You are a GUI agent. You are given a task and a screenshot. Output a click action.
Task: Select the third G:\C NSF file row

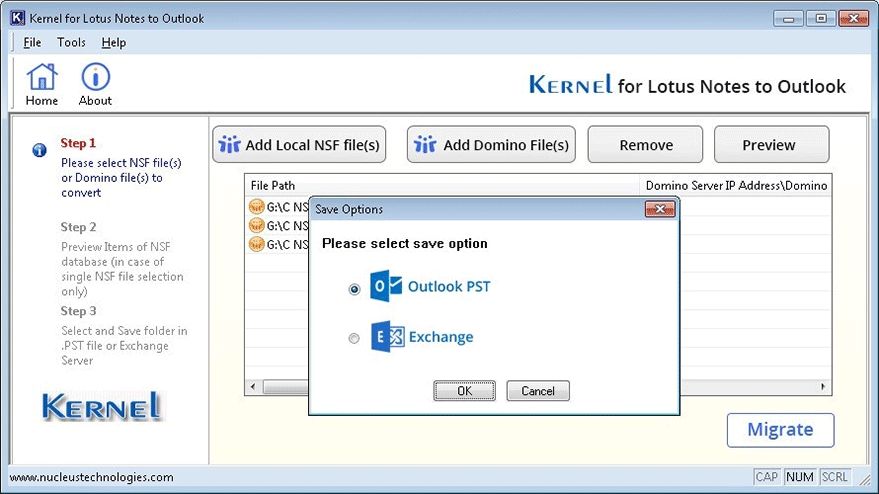[279, 244]
